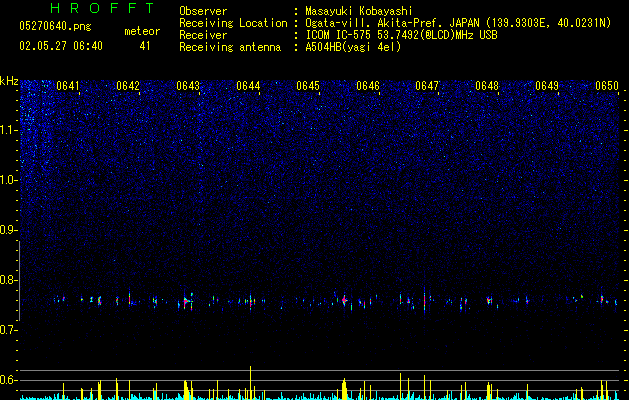Screen dimensions: 629x400
Task: Click the 0.7 kHz axis label
Action: coord(9,330)
